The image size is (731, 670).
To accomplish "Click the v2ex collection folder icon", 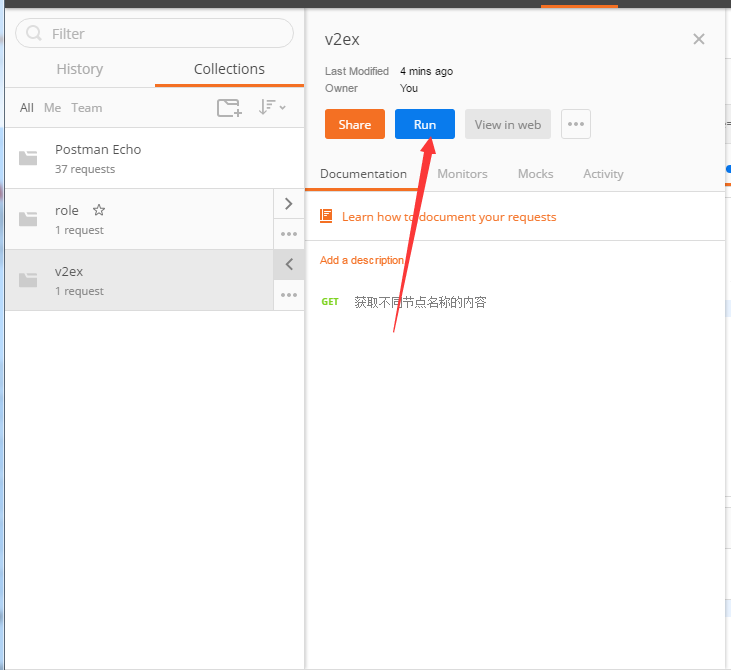I will [28, 280].
